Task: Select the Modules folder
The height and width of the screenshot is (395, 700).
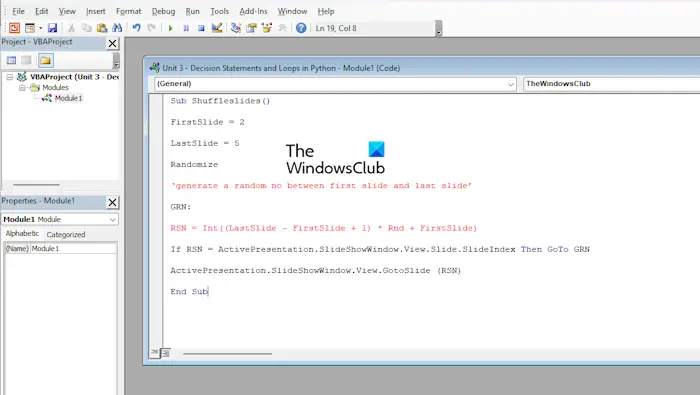Action: [x=55, y=87]
